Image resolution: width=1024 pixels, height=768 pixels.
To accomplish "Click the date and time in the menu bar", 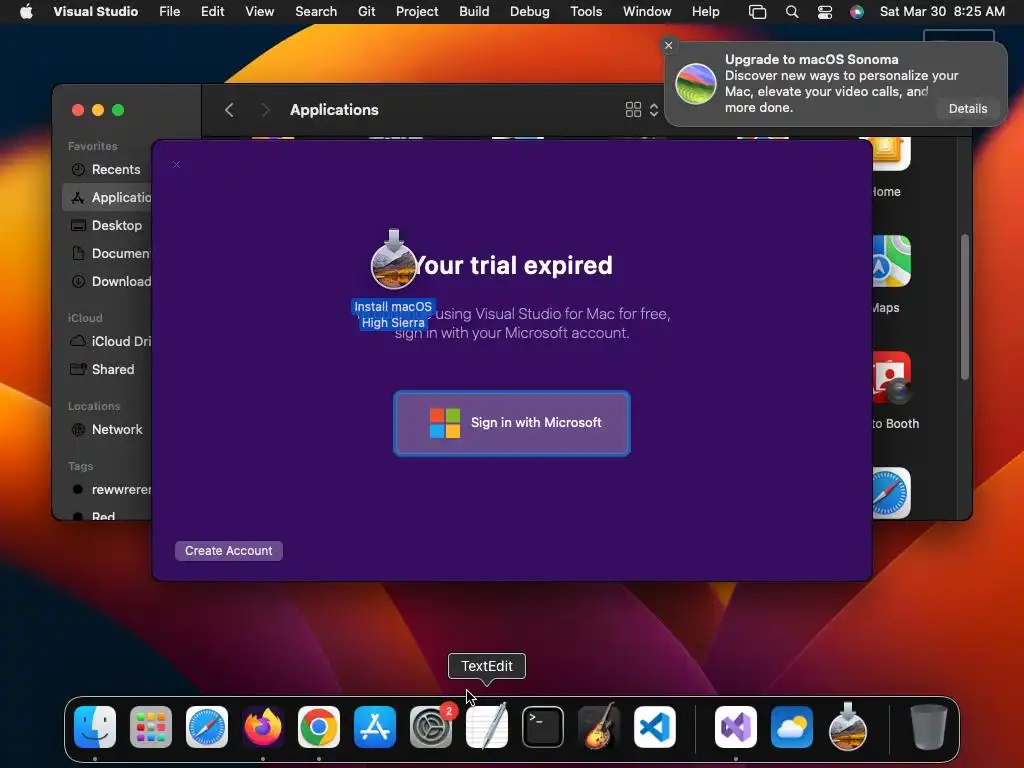I will [942, 11].
